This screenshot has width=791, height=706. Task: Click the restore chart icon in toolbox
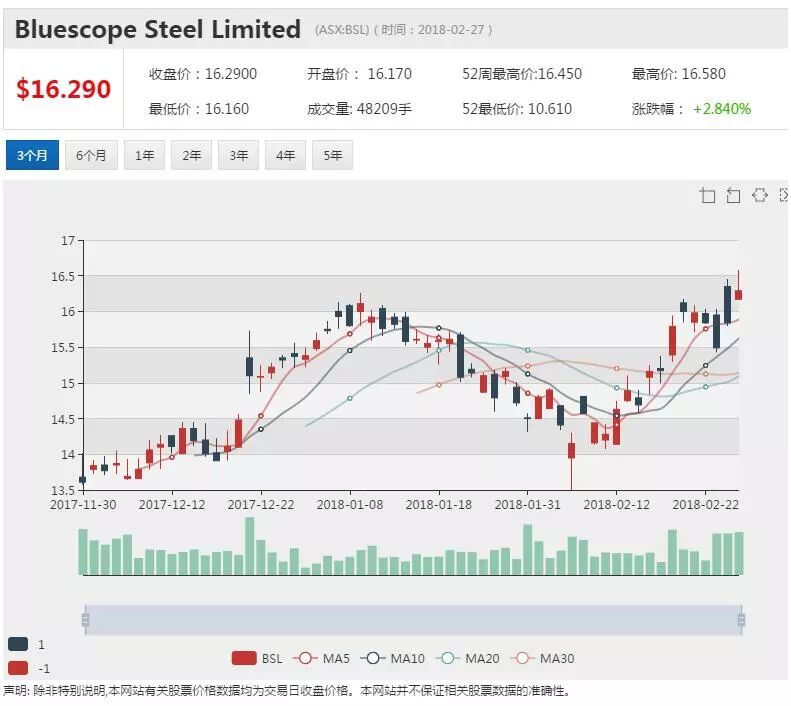click(x=759, y=195)
